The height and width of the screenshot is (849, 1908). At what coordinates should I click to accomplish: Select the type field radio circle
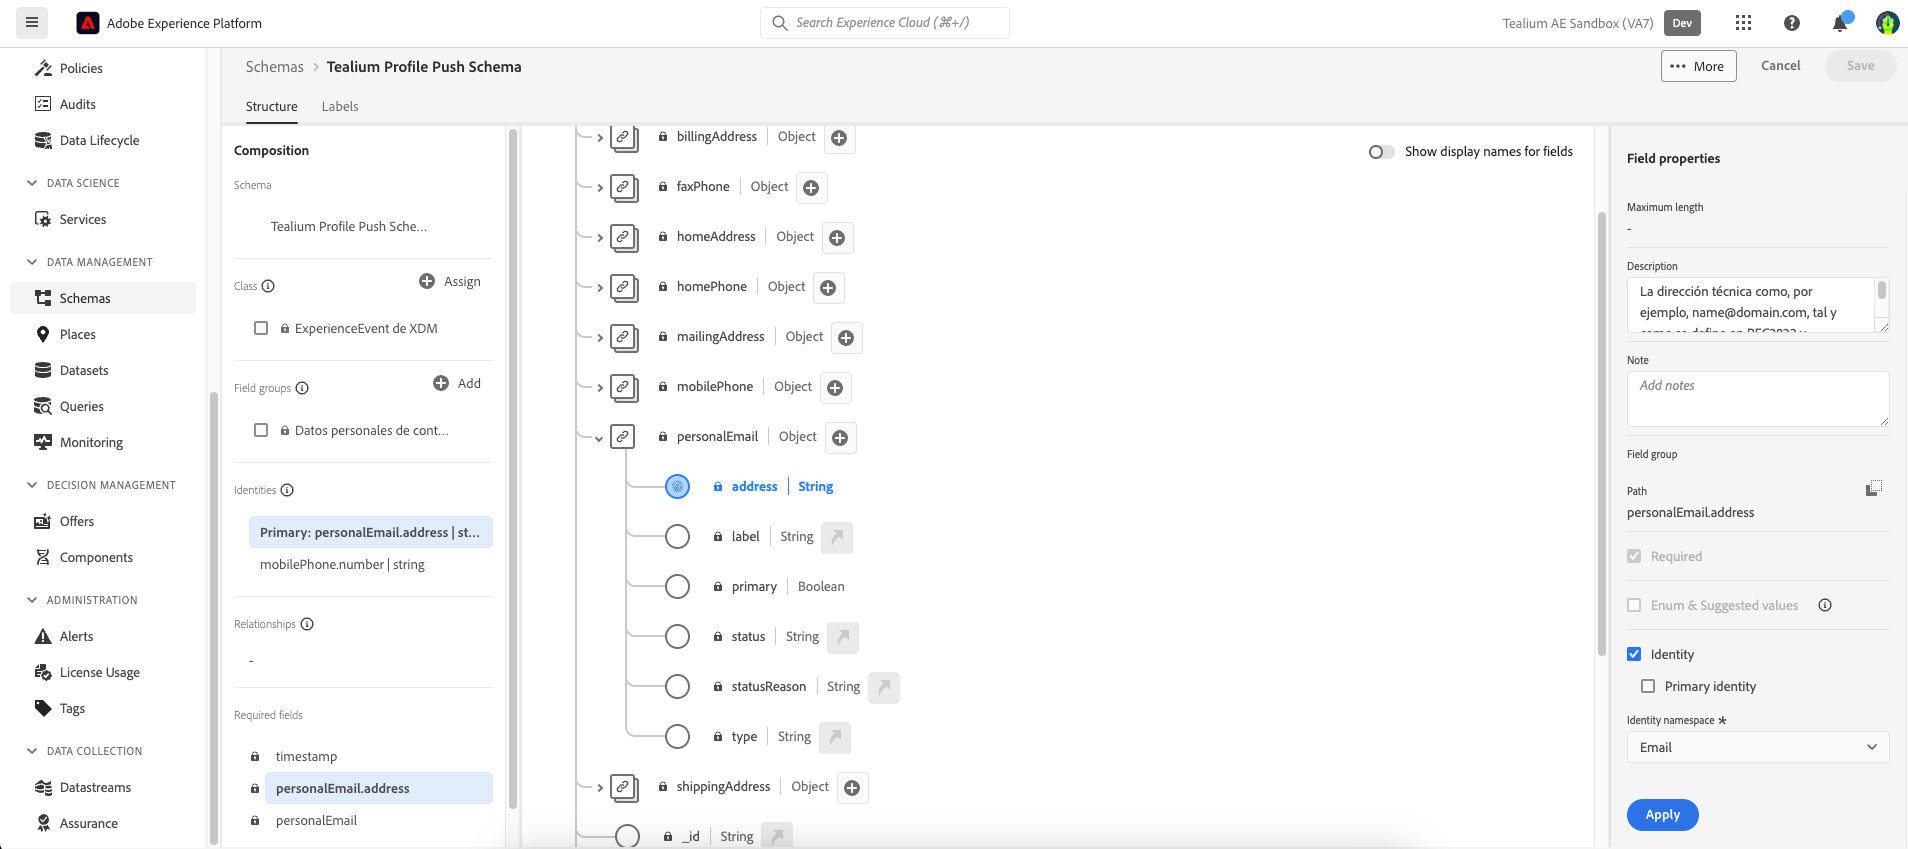point(677,737)
